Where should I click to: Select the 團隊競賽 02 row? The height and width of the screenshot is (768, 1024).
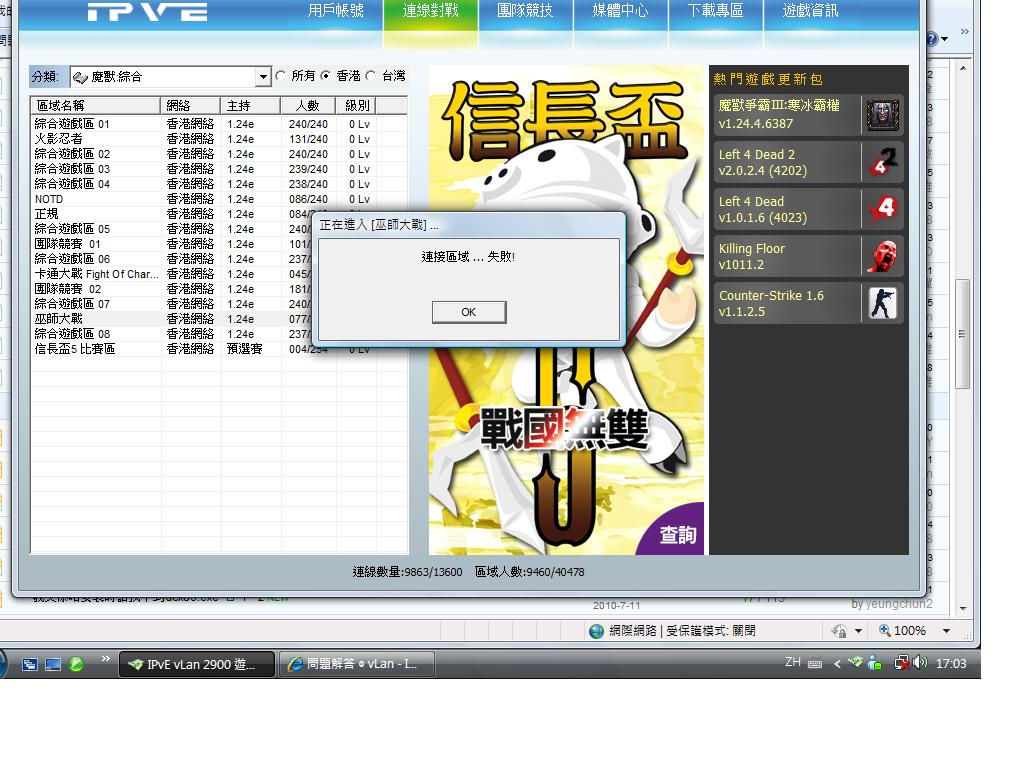172,289
